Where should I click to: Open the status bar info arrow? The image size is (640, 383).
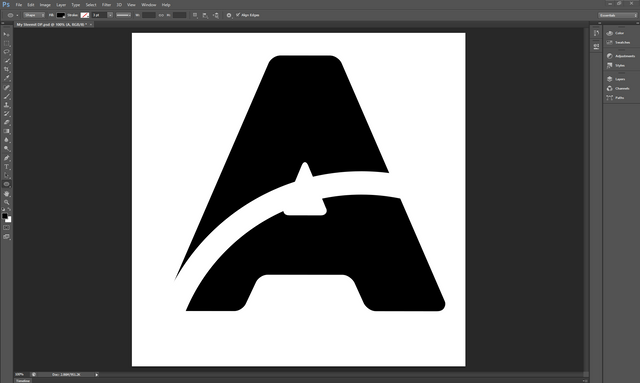[97, 374]
